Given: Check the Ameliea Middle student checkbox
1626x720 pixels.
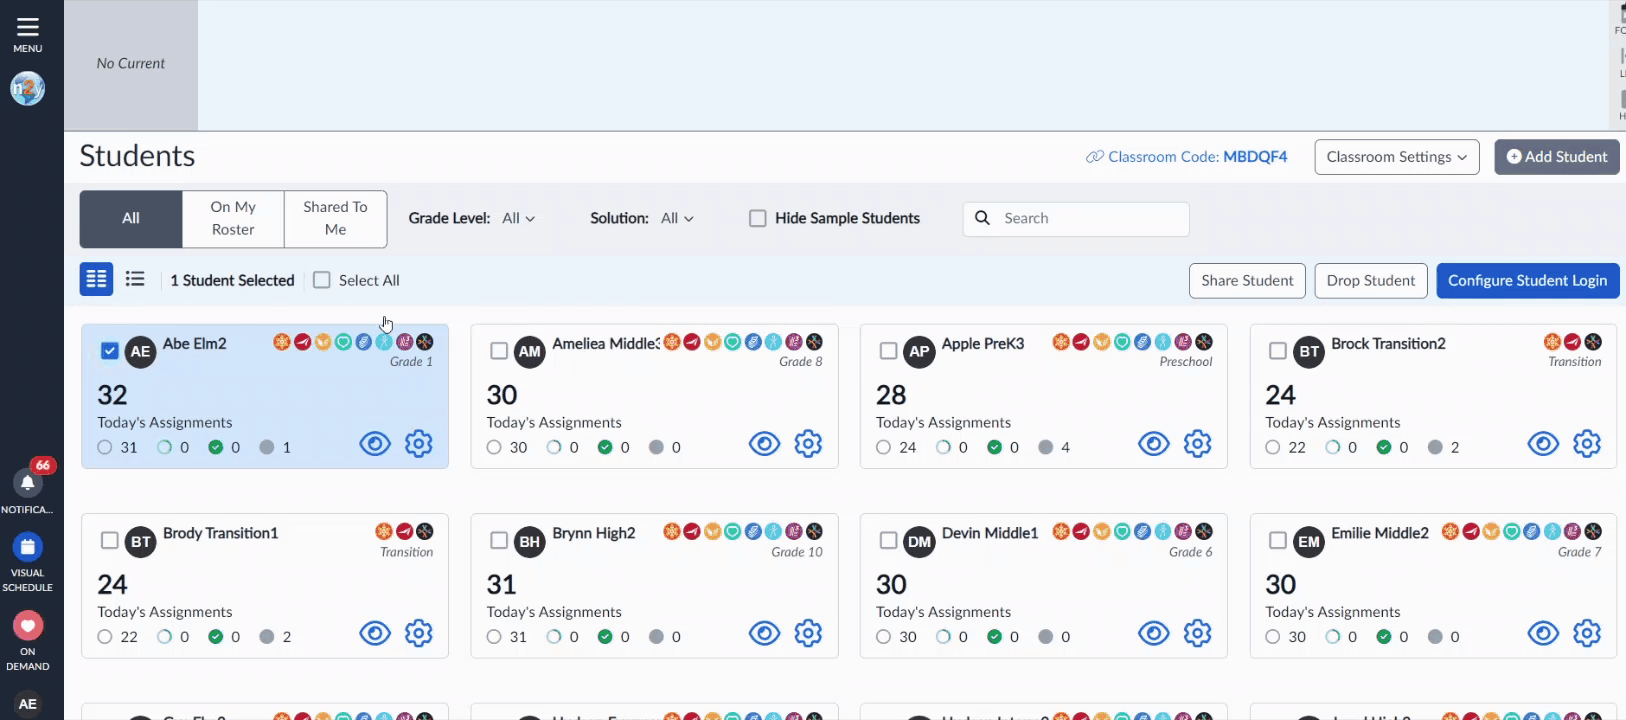Looking at the screenshot, I should coord(499,351).
